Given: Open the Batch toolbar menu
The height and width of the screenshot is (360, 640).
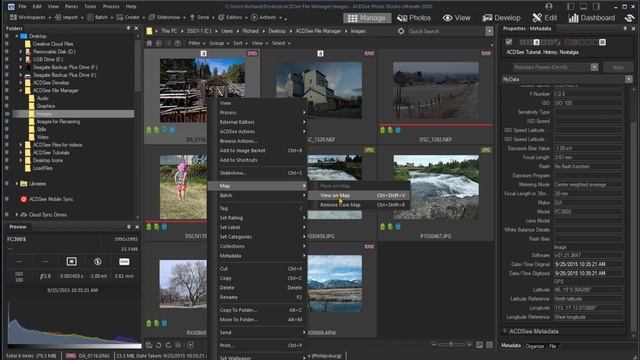Looking at the screenshot, I should click(99, 18).
